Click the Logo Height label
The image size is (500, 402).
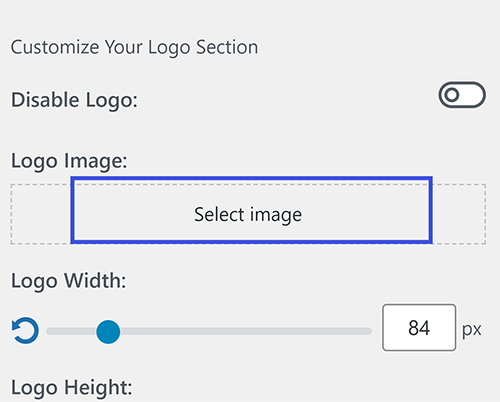72,388
